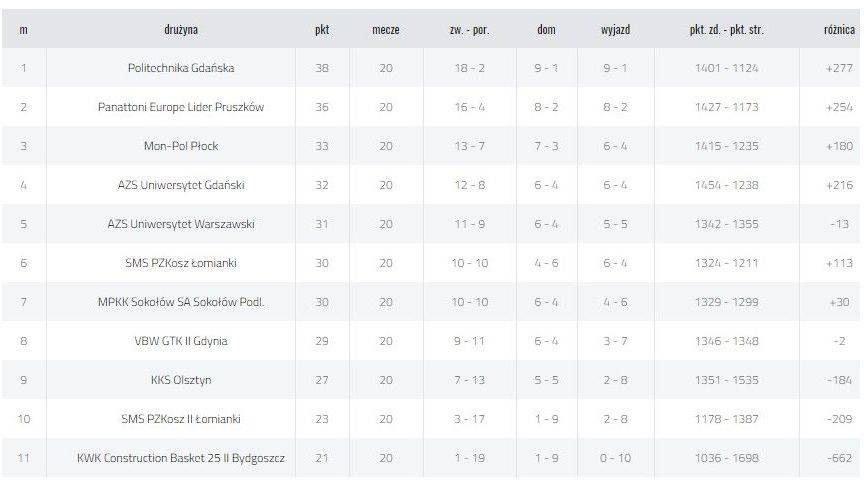Open MPKK Sokołów SA Sokołów Podl.

pyautogui.click(x=181, y=302)
